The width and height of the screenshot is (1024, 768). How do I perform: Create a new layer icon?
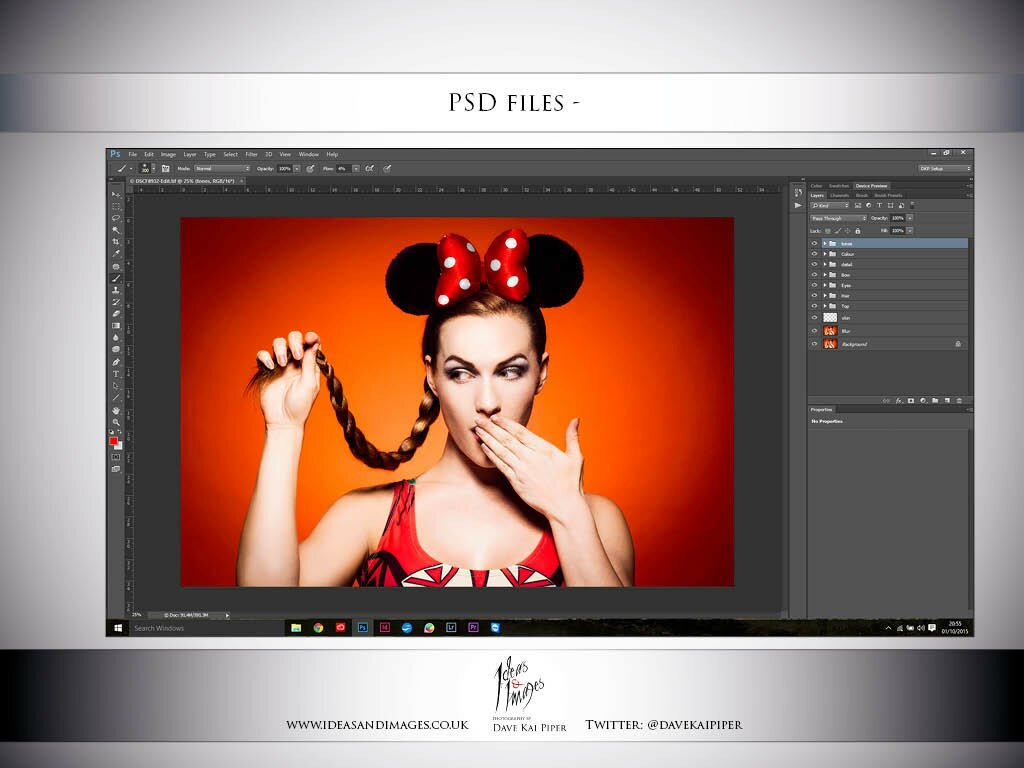(947, 400)
